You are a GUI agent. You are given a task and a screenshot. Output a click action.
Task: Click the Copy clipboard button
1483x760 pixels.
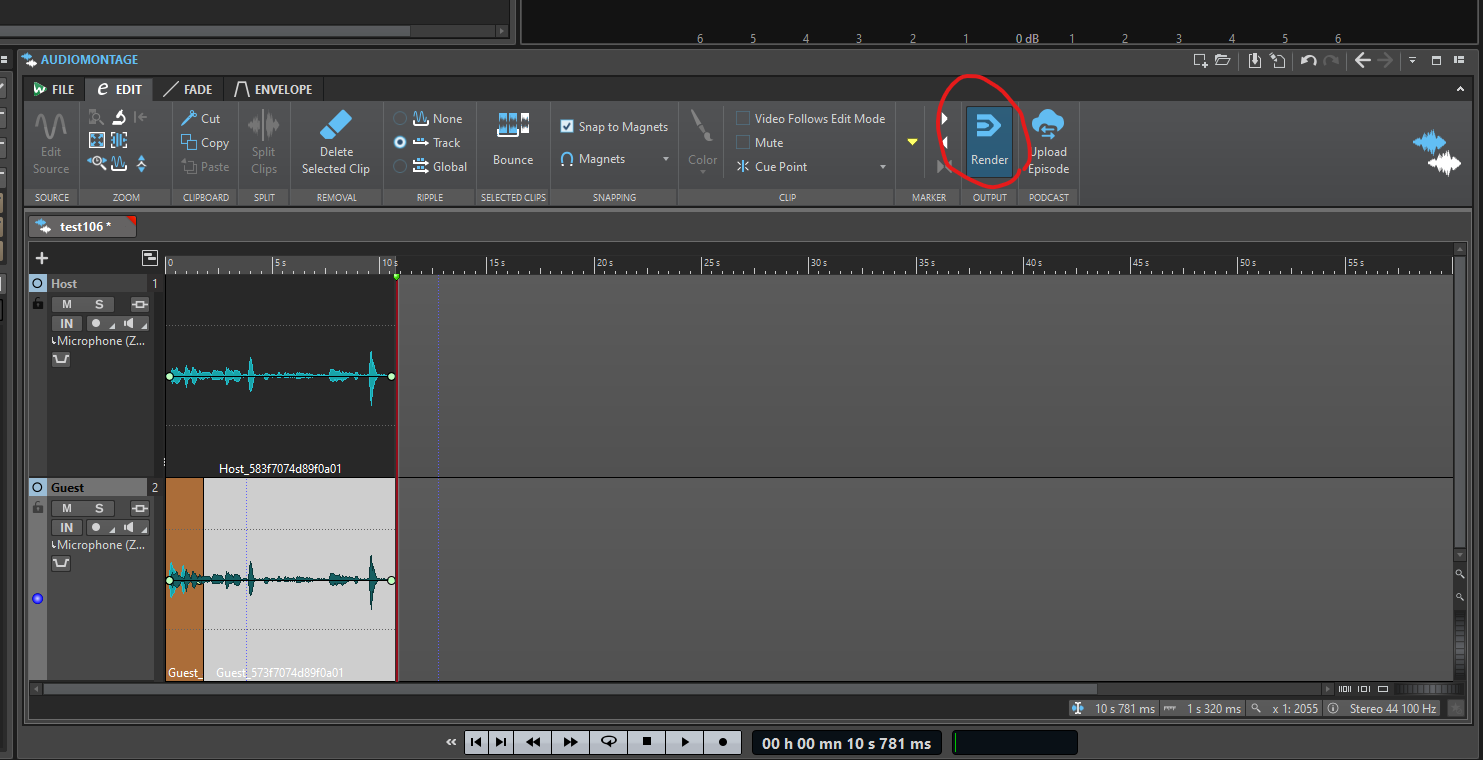205,143
